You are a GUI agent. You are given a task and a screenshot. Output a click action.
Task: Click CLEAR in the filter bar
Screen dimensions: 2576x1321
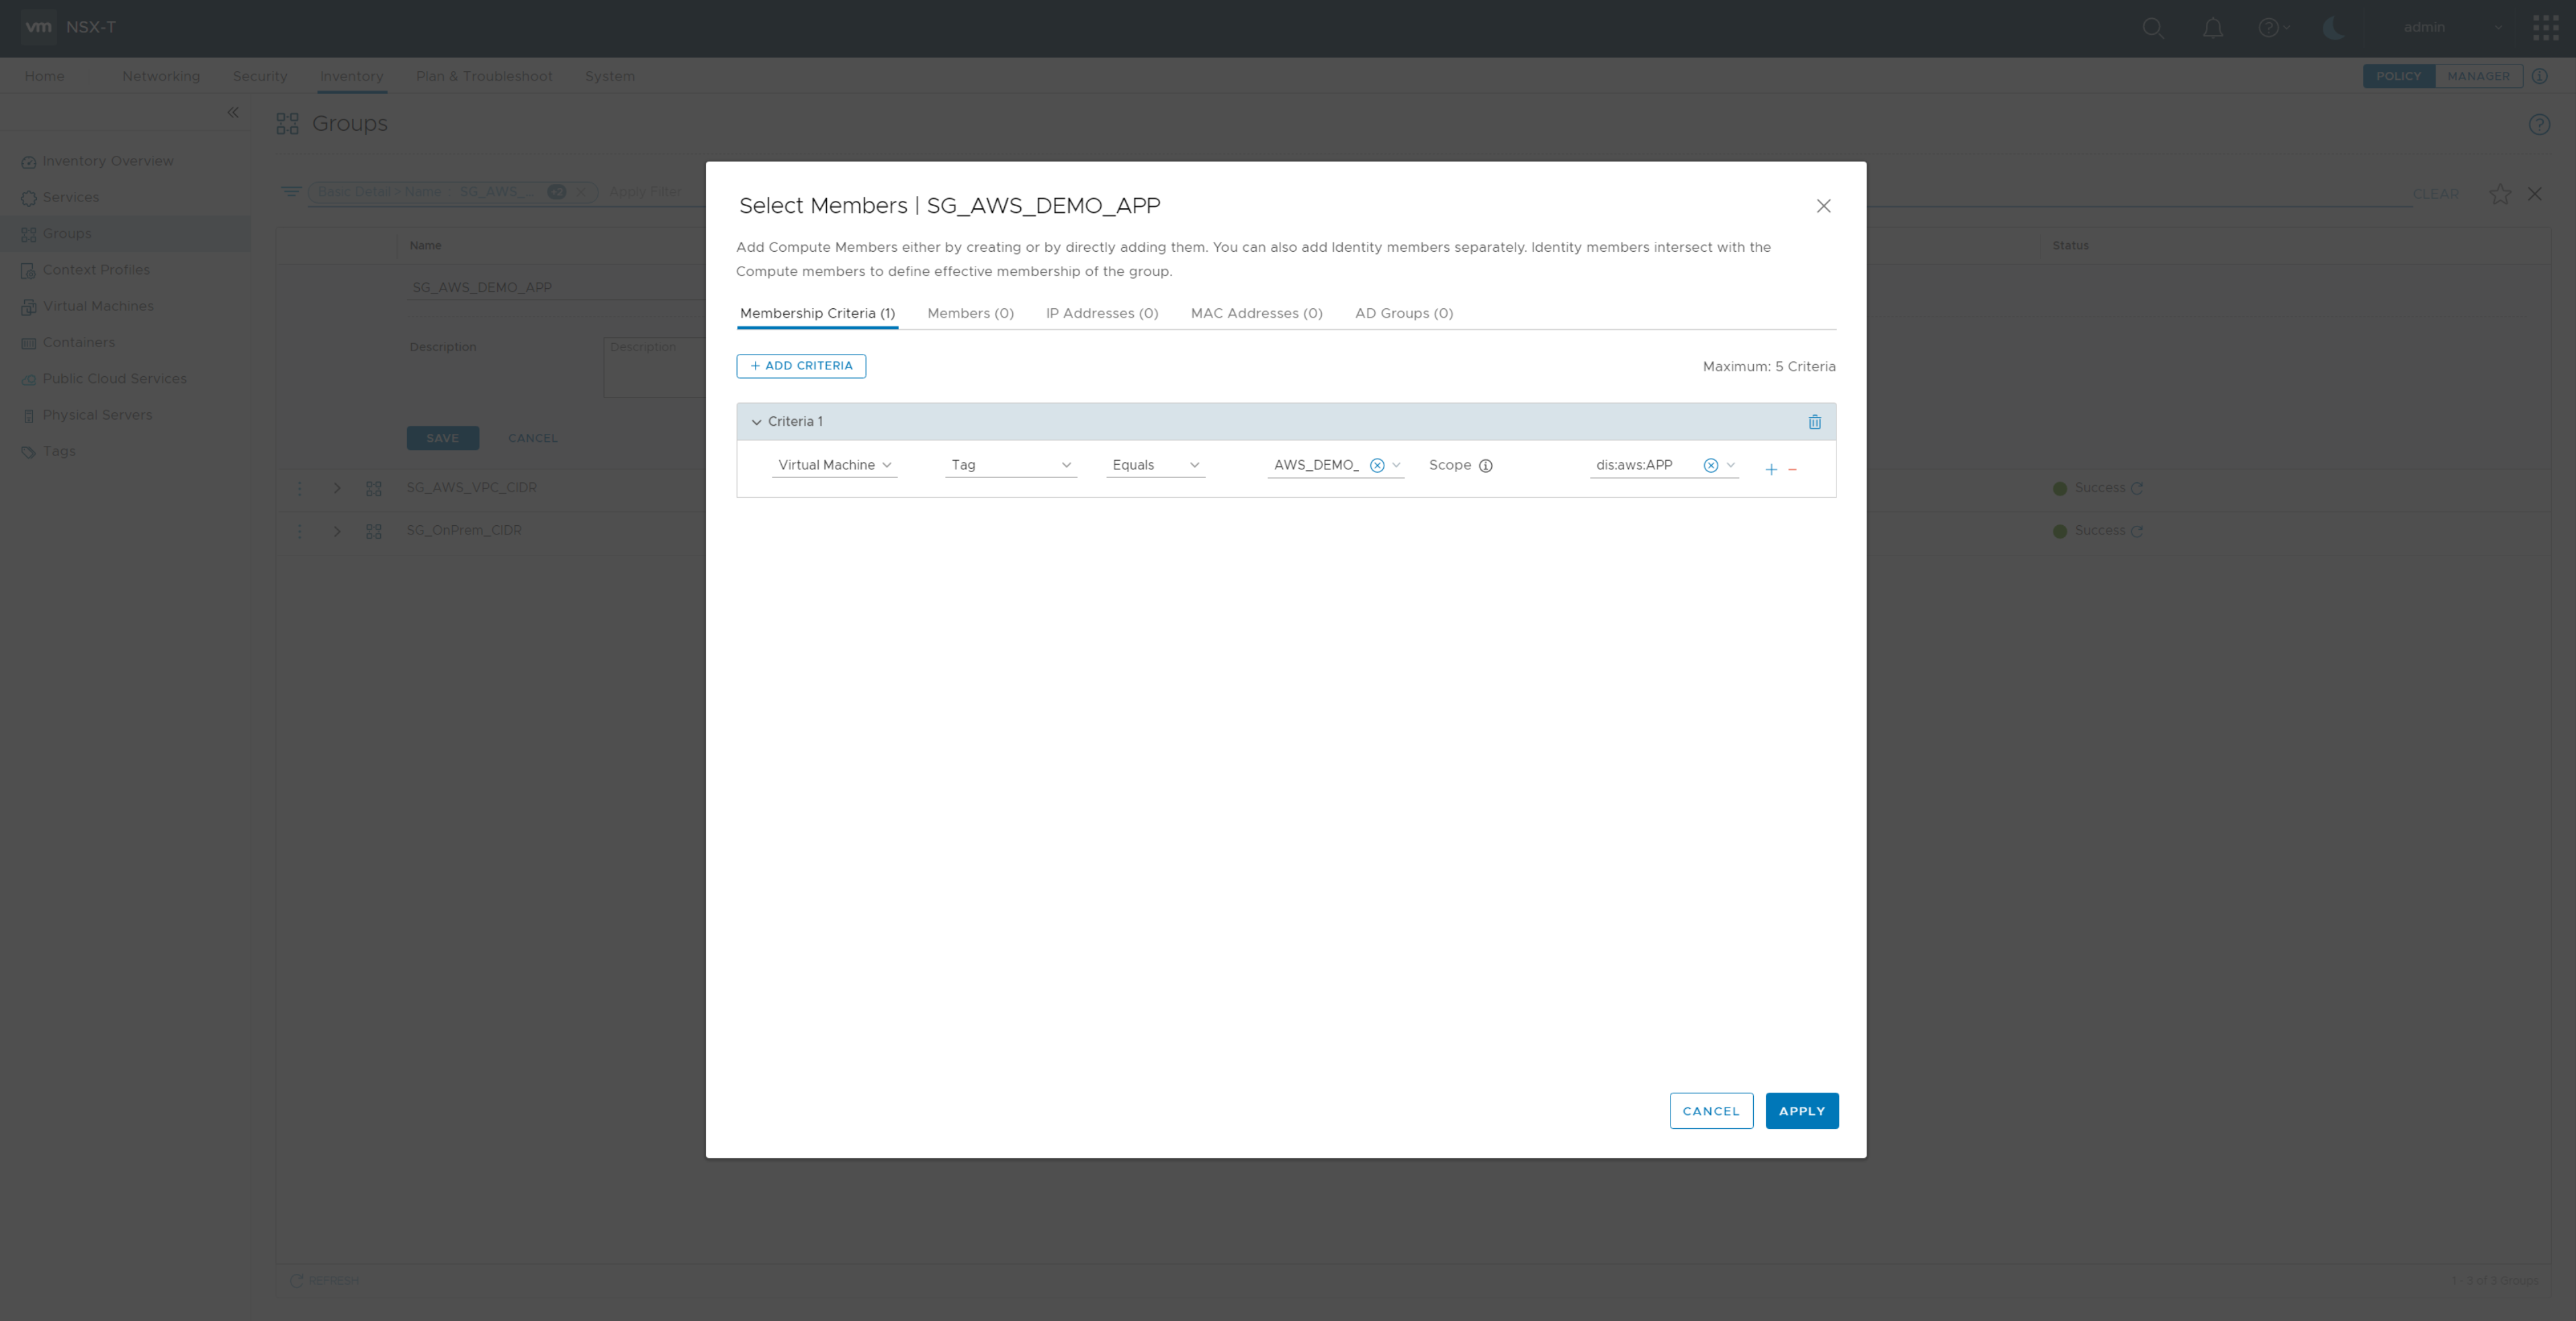click(2435, 194)
